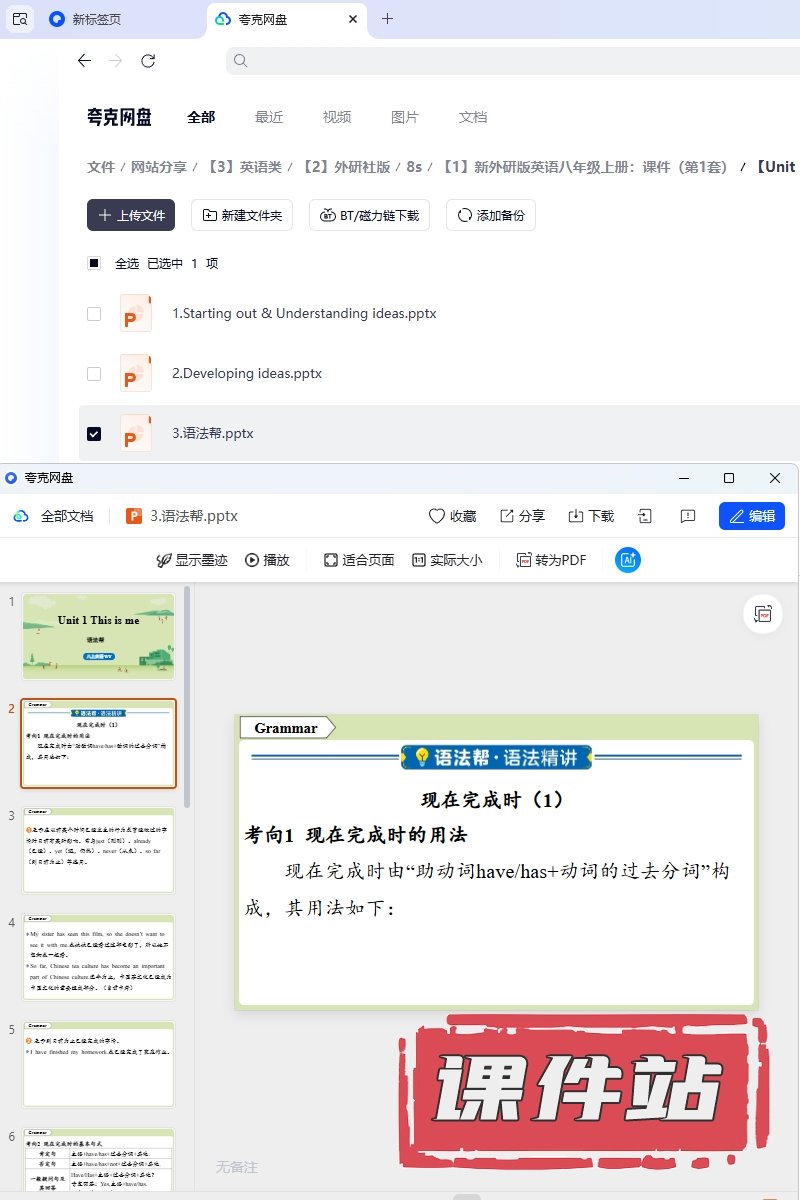Screen dimensions: 800x1200
Task: Download the file via 下载
Action: pos(576,516)
